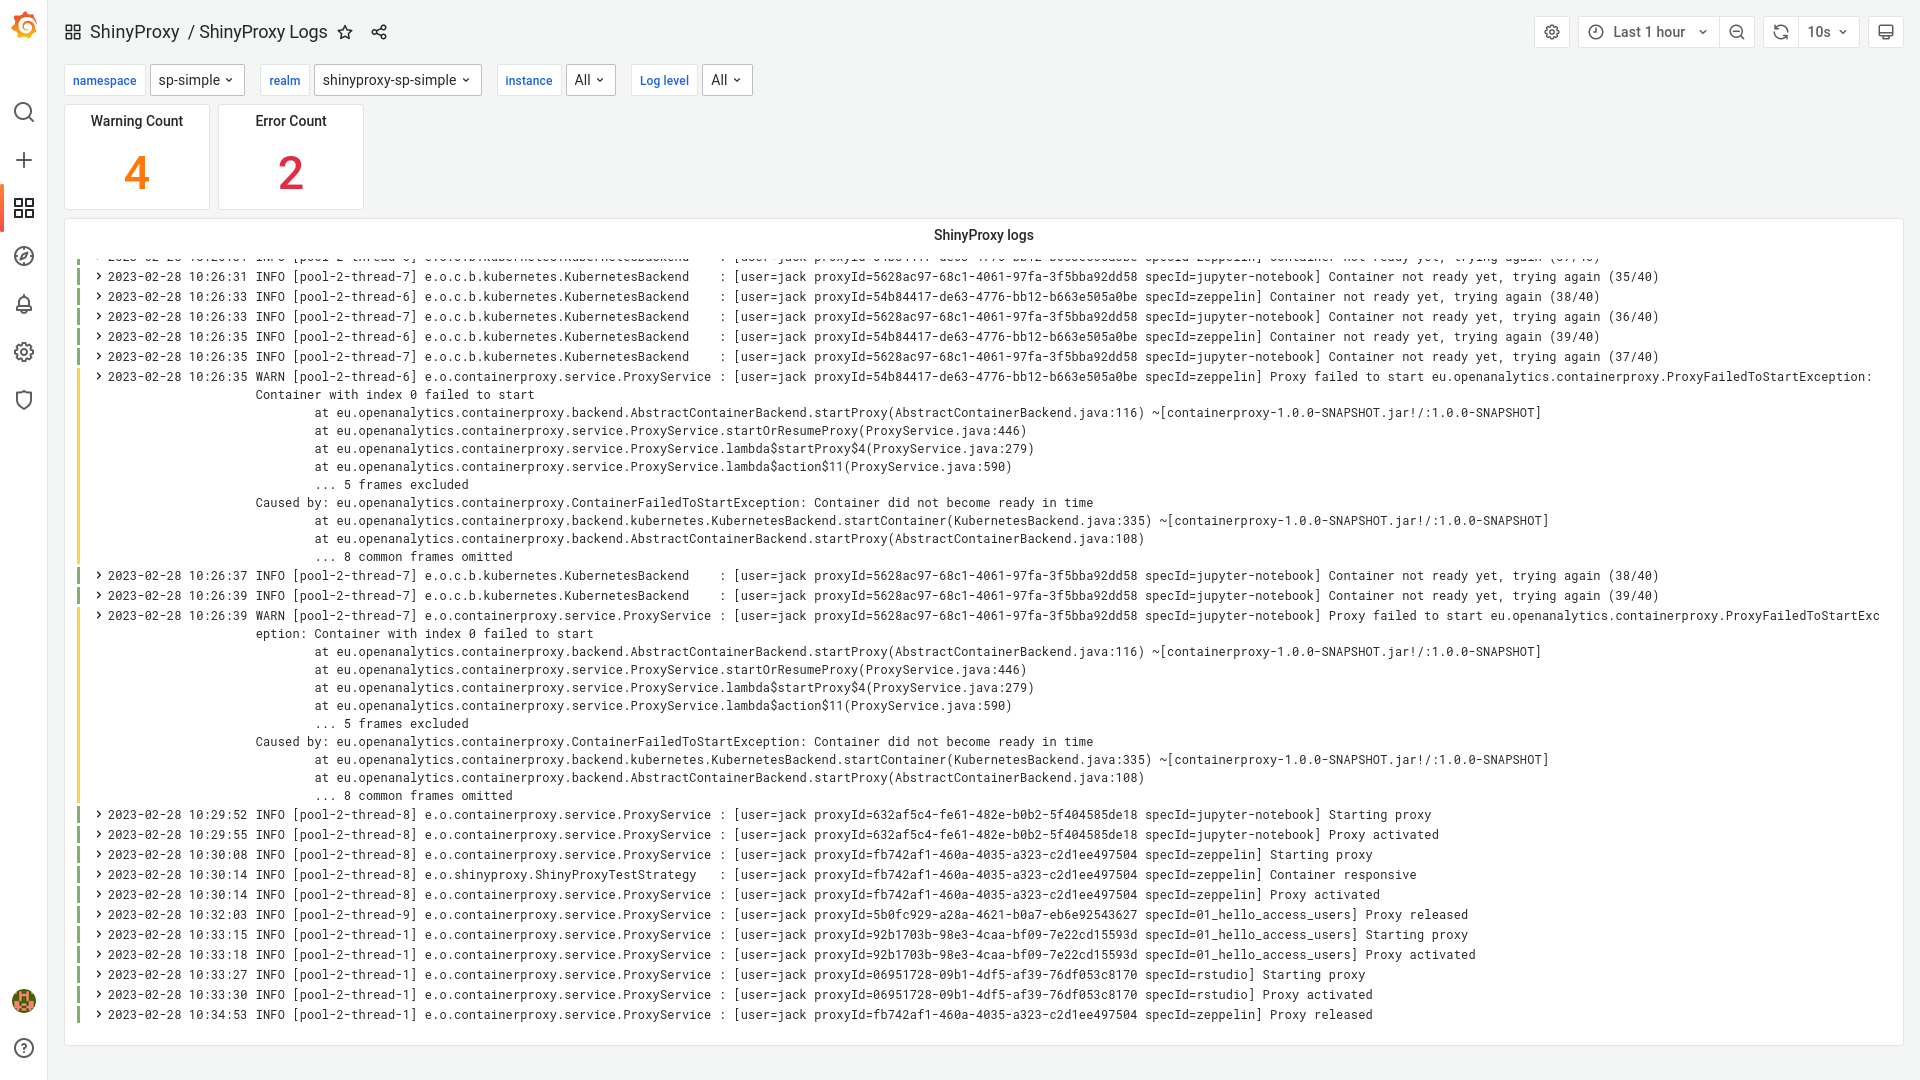Click the Grafana logo home icon
This screenshot has width=1920, height=1080.
pyautogui.click(x=24, y=26)
